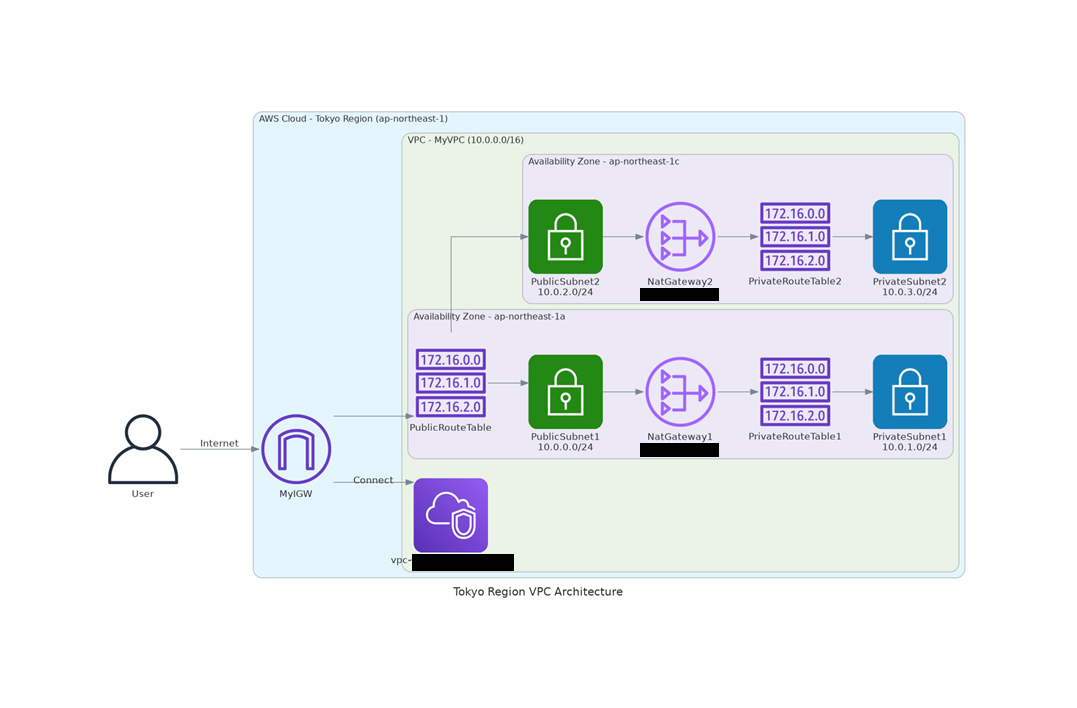Image resolution: width=1077 pixels, height=708 pixels.
Task: Select the '10.0.3.0/24' CIDR text
Action: (x=909, y=292)
